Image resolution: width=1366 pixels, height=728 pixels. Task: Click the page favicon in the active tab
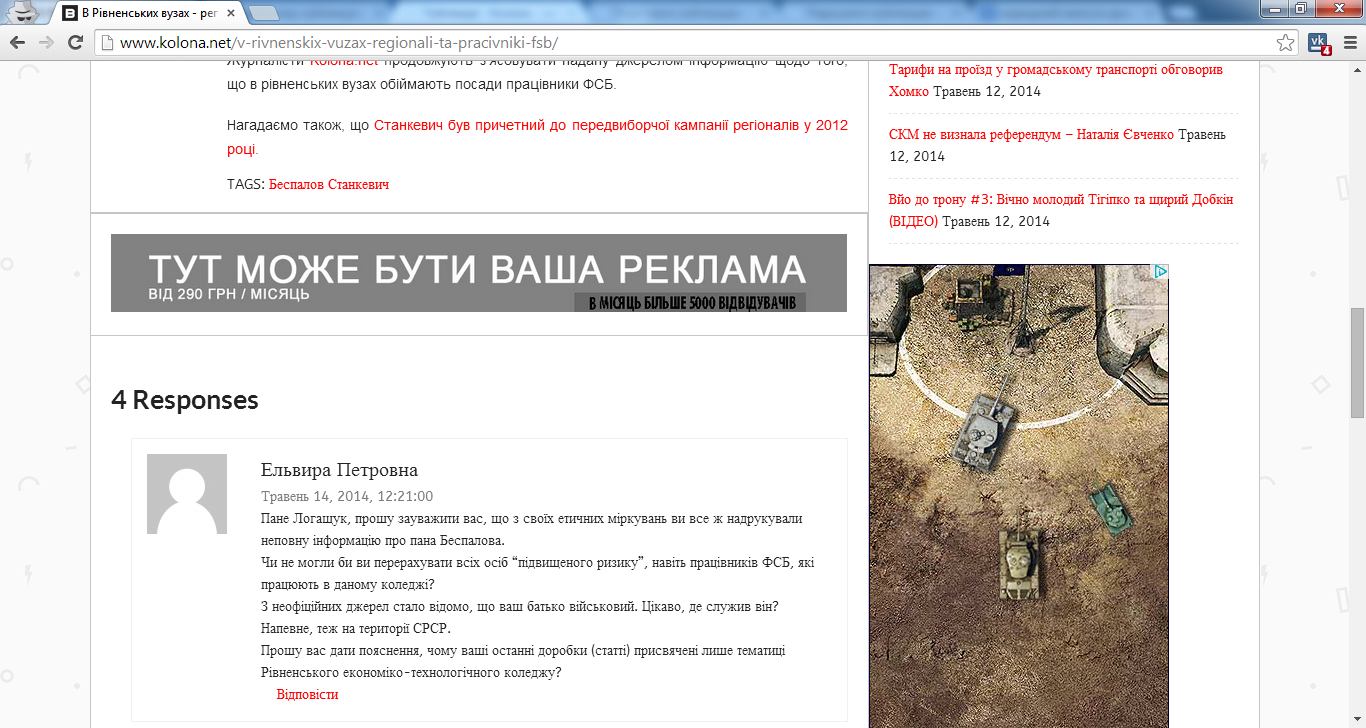click(x=69, y=14)
